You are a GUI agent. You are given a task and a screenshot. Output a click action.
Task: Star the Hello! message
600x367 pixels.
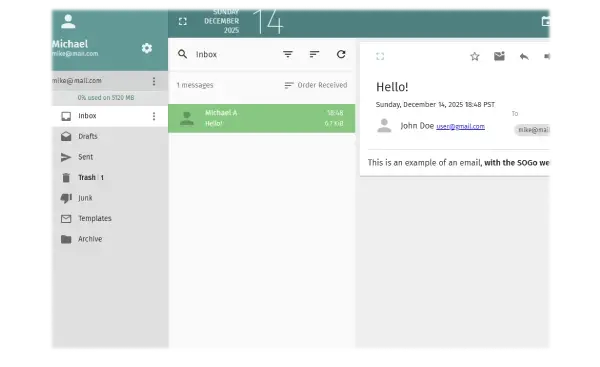coord(474,57)
